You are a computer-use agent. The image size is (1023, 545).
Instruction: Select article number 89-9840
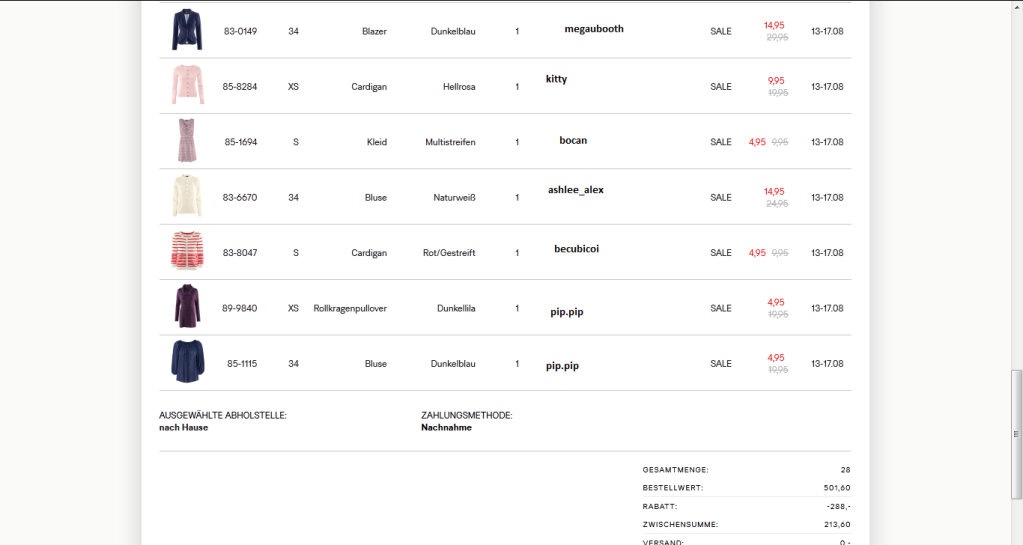click(240, 308)
